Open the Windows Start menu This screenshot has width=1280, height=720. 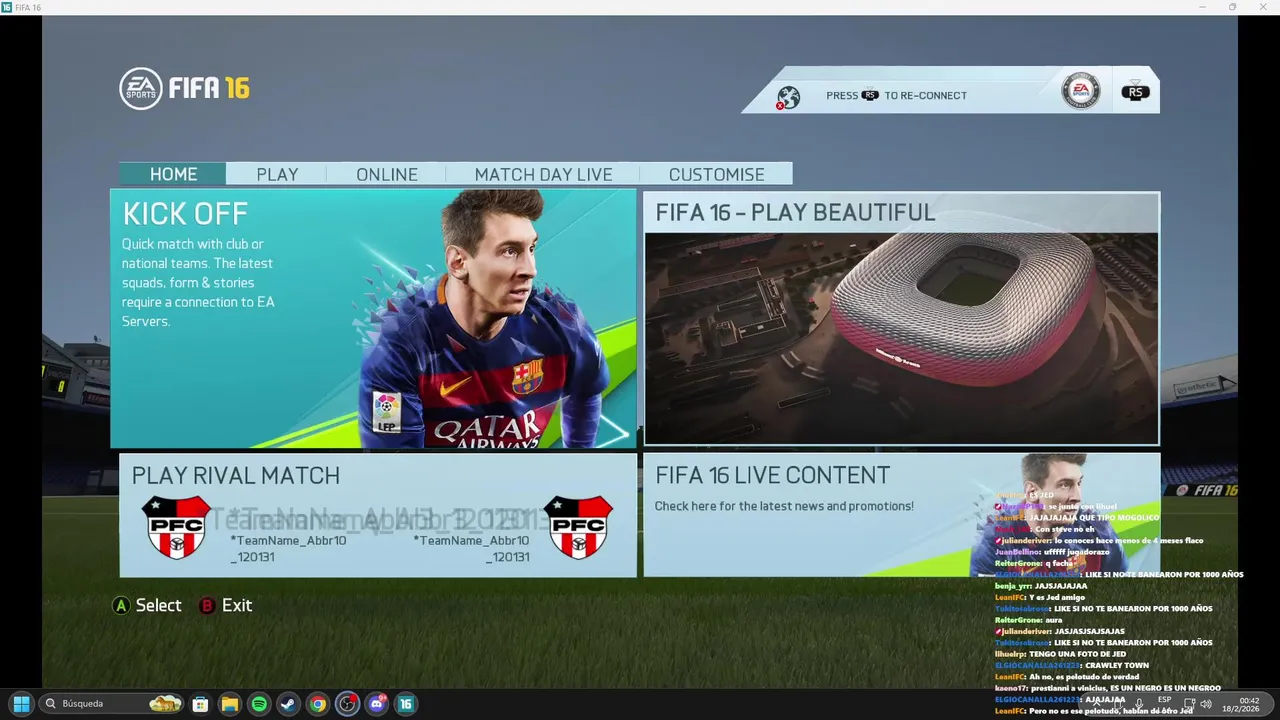[21, 704]
